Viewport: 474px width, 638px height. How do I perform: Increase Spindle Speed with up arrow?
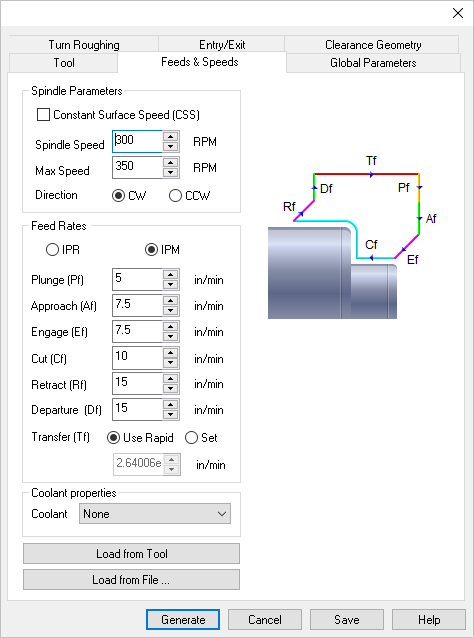(x=170, y=137)
